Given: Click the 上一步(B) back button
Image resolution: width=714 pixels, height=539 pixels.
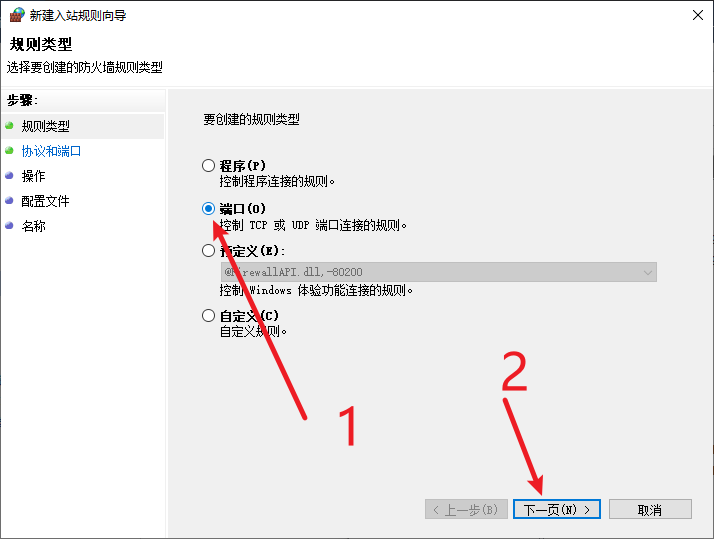Looking at the screenshot, I should coord(466,509).
